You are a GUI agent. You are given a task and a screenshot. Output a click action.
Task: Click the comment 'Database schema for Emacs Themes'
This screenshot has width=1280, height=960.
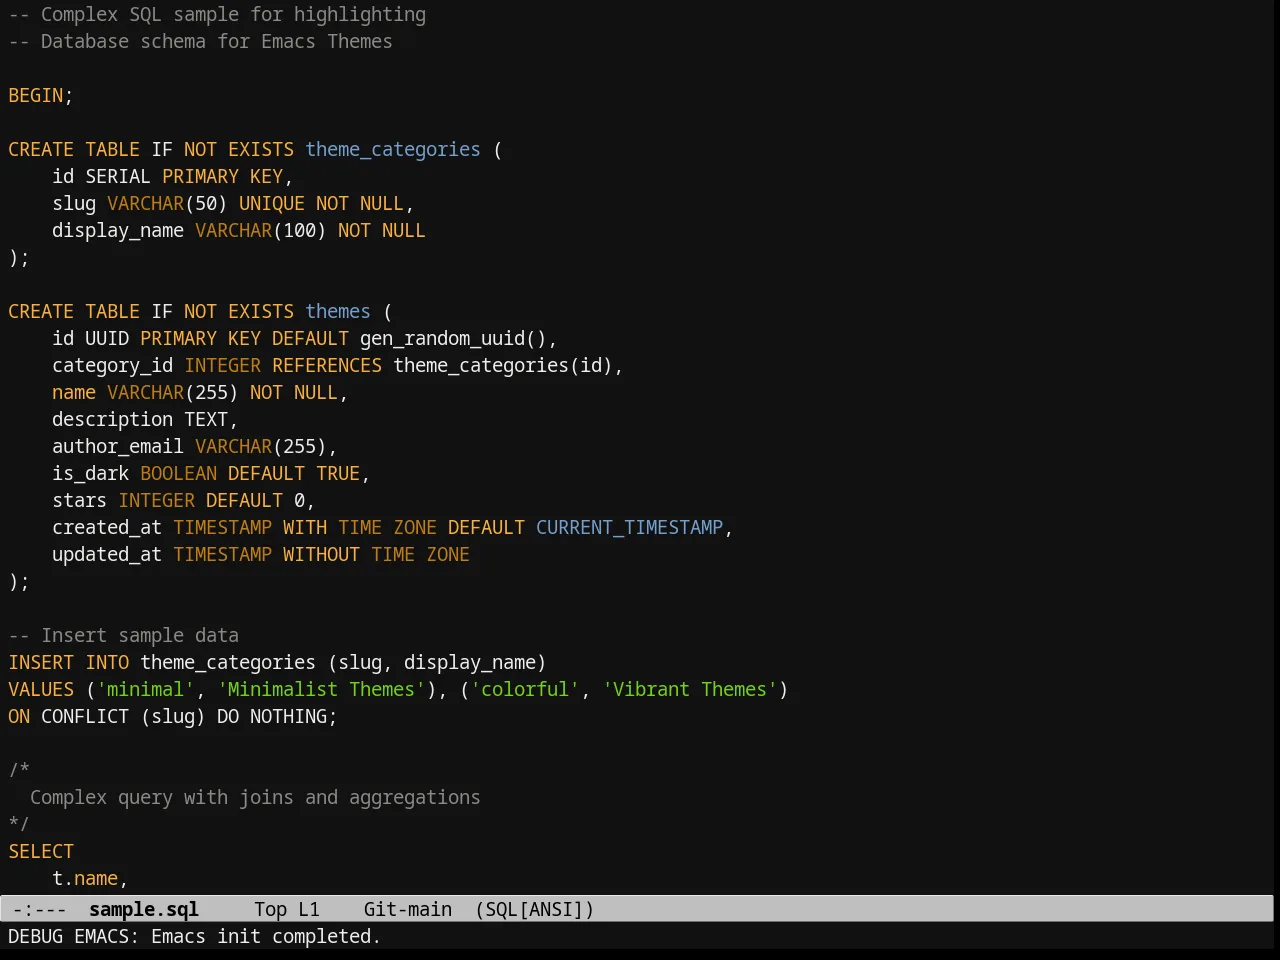click(x=216, y=41)
